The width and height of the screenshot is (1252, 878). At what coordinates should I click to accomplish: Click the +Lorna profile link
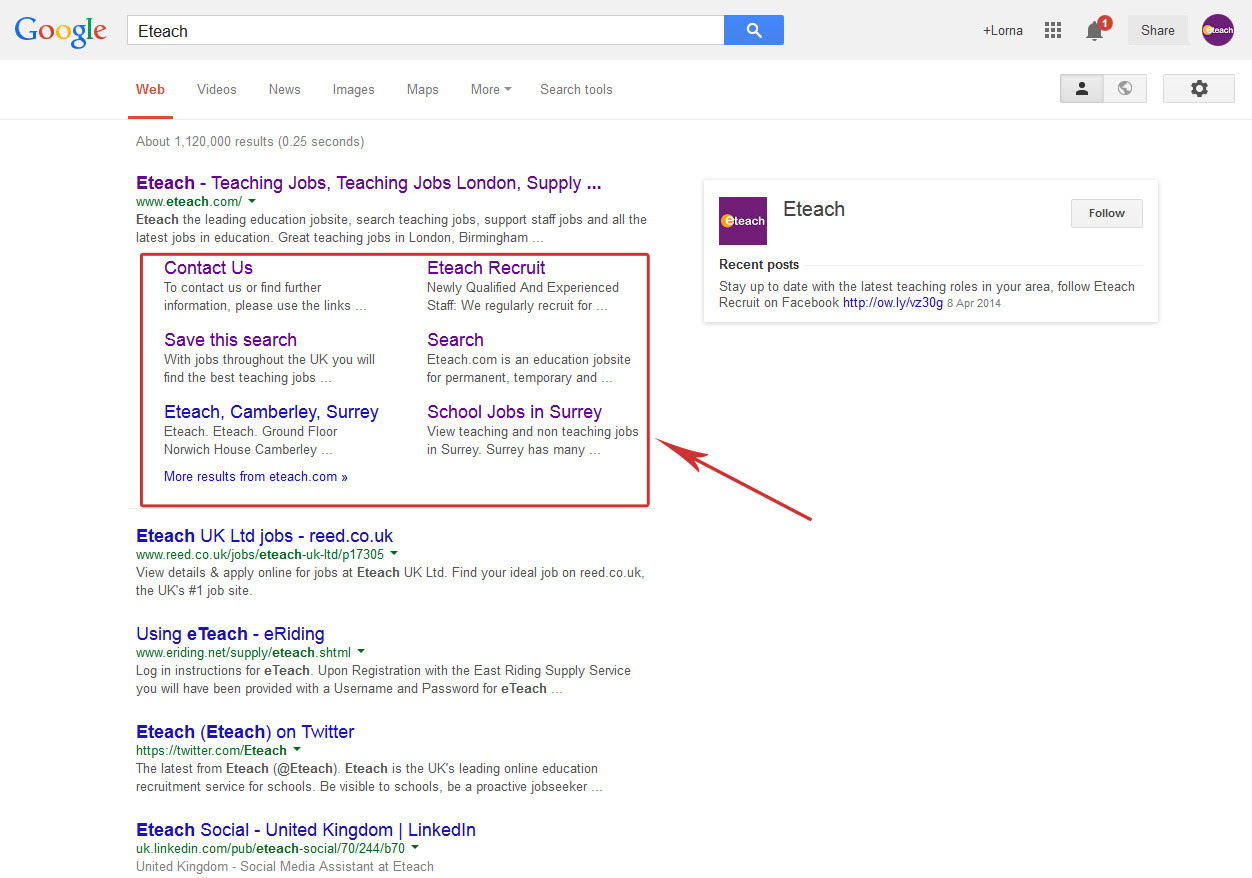(1003, 30)
